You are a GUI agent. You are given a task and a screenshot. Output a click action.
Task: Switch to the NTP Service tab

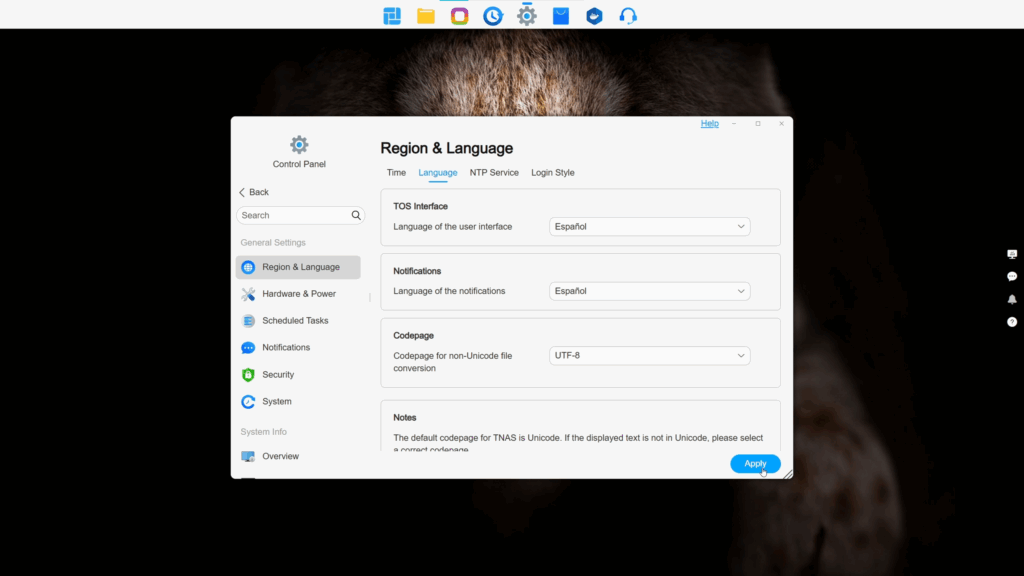(494, 173)
